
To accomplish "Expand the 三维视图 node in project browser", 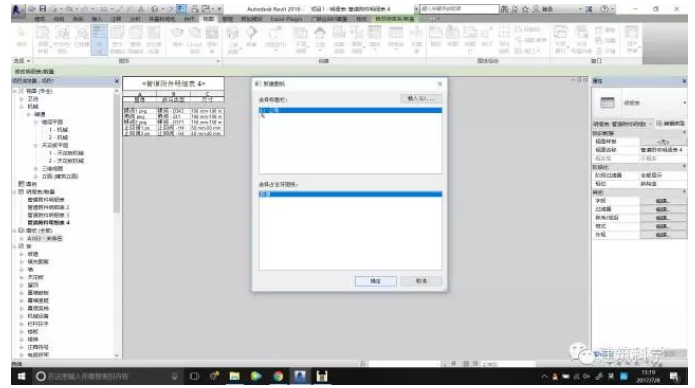I will pyautogui.click(x=36, y=169).
